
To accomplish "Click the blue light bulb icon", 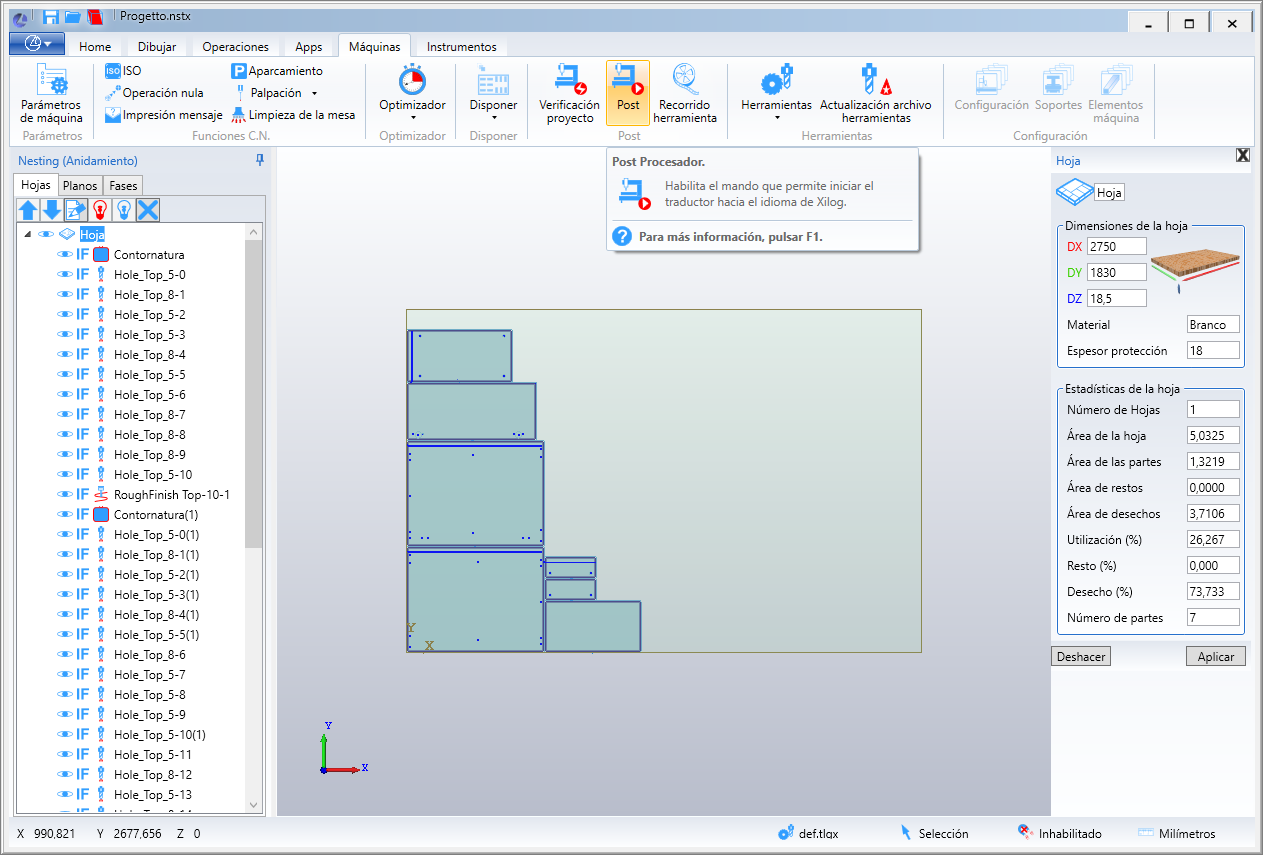I will click(124, 209).
